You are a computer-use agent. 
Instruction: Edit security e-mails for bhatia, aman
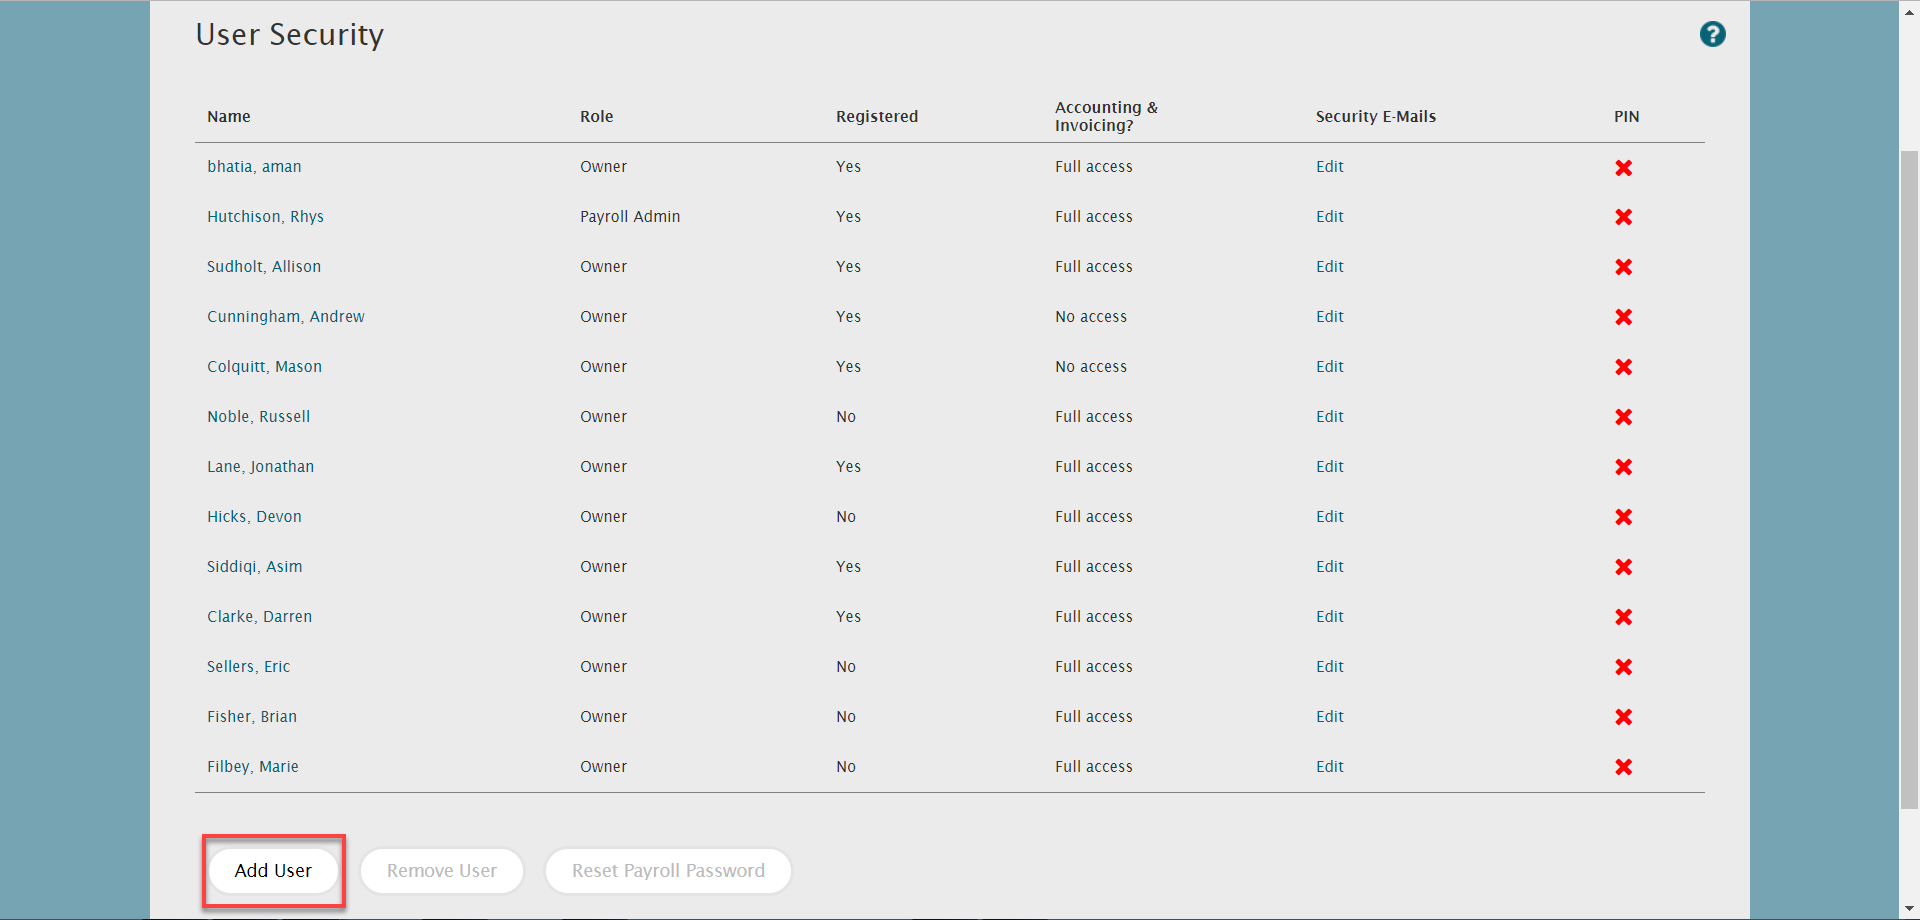point(1329,167)
